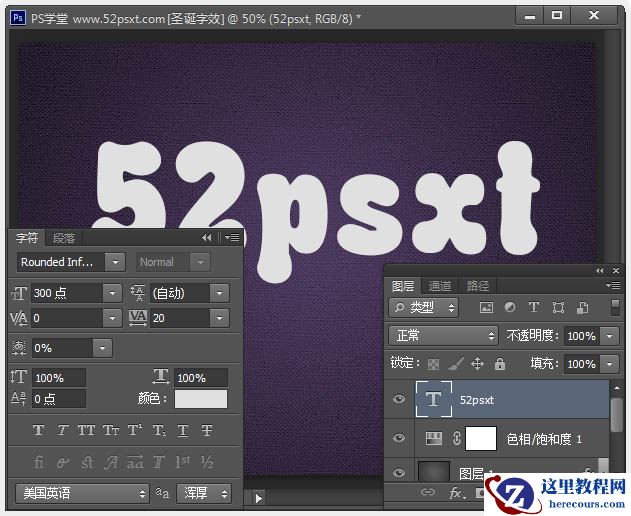The image size is (631, 516).
Task: Open the 类型 layer filter dropdown
Action: pyautogui.click(x=424, y=308)
